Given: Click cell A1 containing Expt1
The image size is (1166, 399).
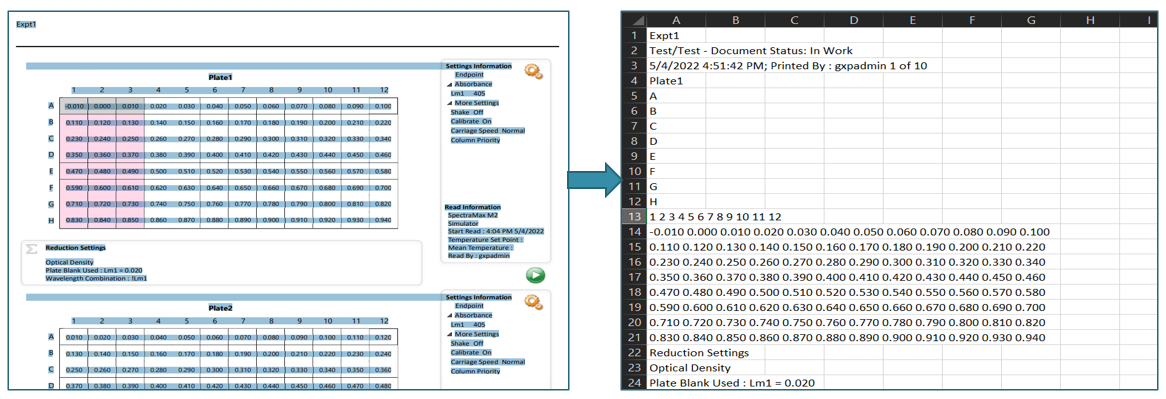Looking at the screenshot, I should pyautogui.click(x=675, y=36).
